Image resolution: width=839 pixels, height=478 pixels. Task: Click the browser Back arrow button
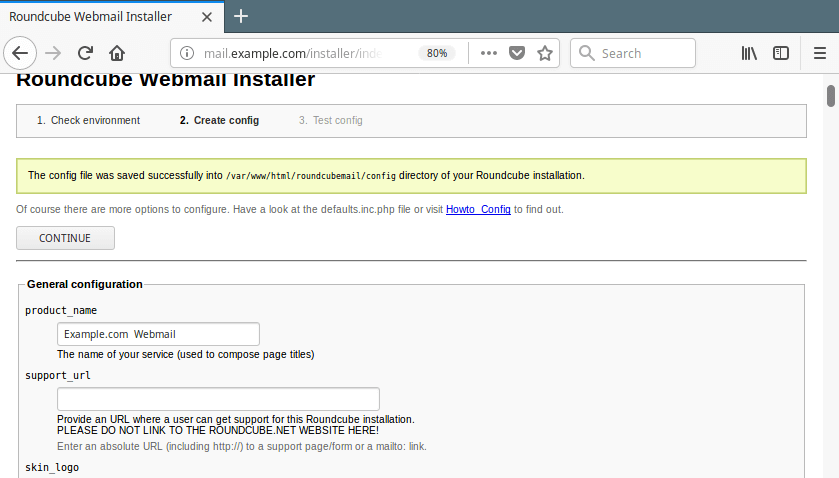pyautogui.click(x=20, y=53)
